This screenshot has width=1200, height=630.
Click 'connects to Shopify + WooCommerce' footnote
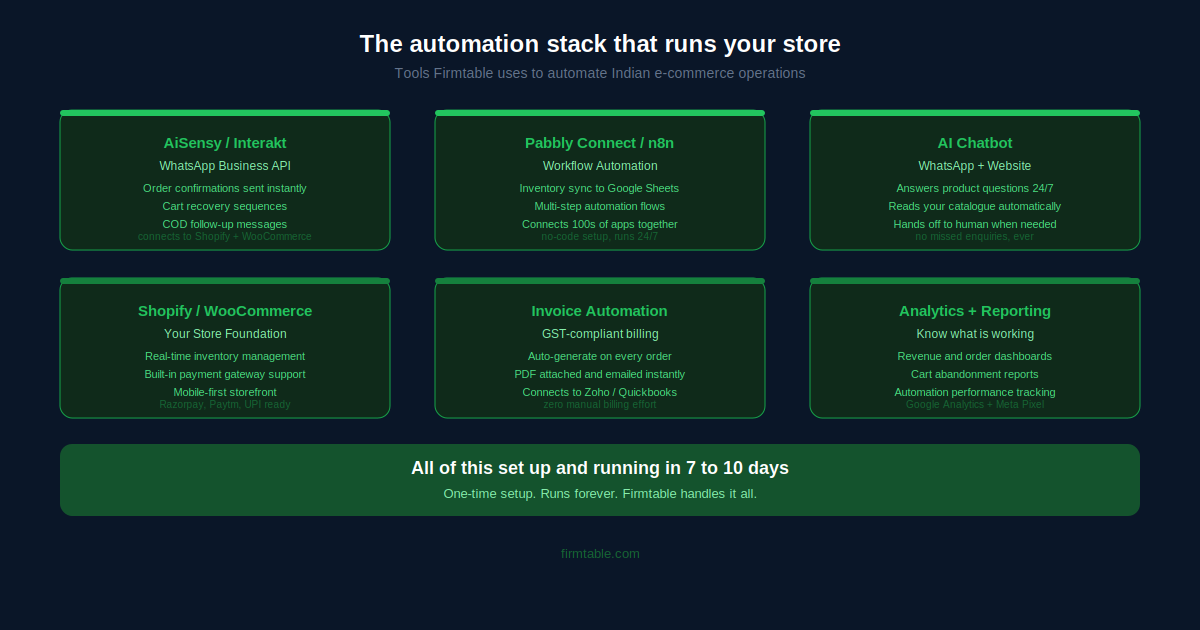(x=225, y=236)
